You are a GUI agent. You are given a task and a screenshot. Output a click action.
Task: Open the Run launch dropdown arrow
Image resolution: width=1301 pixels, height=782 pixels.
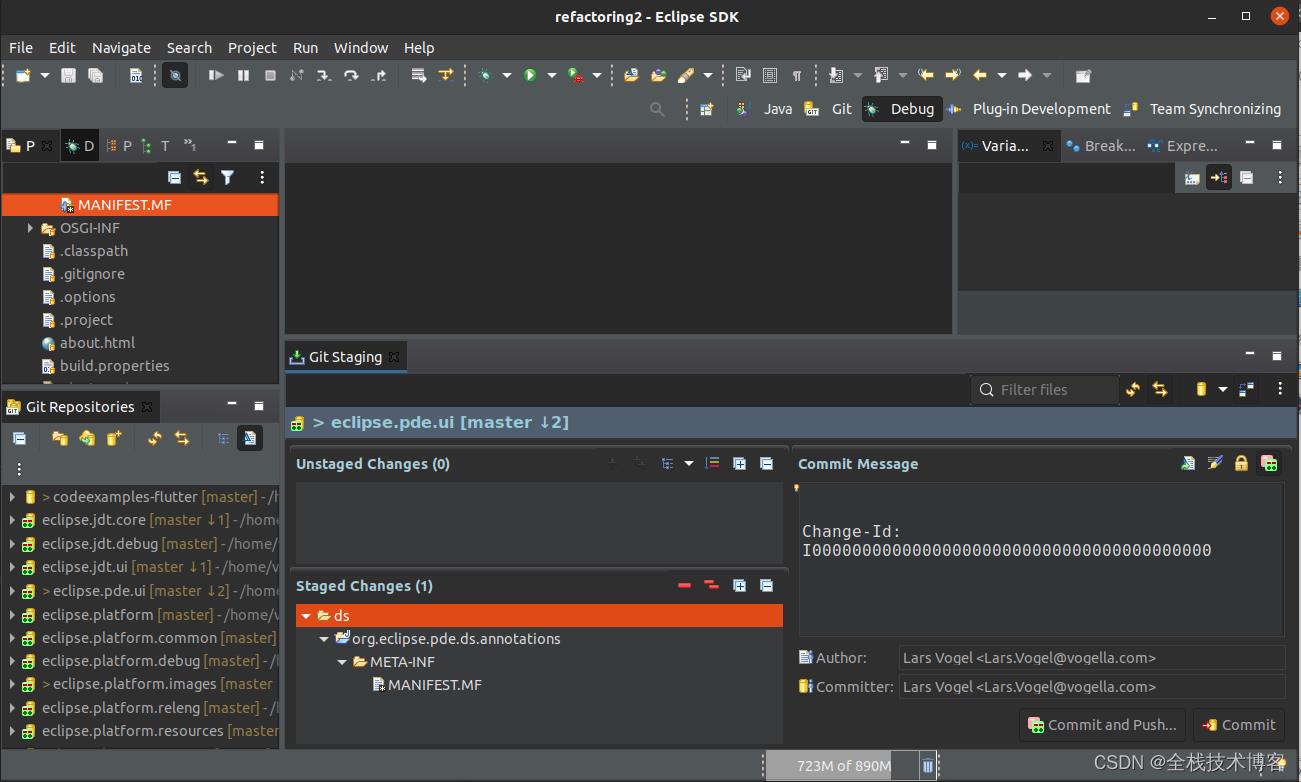click(x=551, y=75)
